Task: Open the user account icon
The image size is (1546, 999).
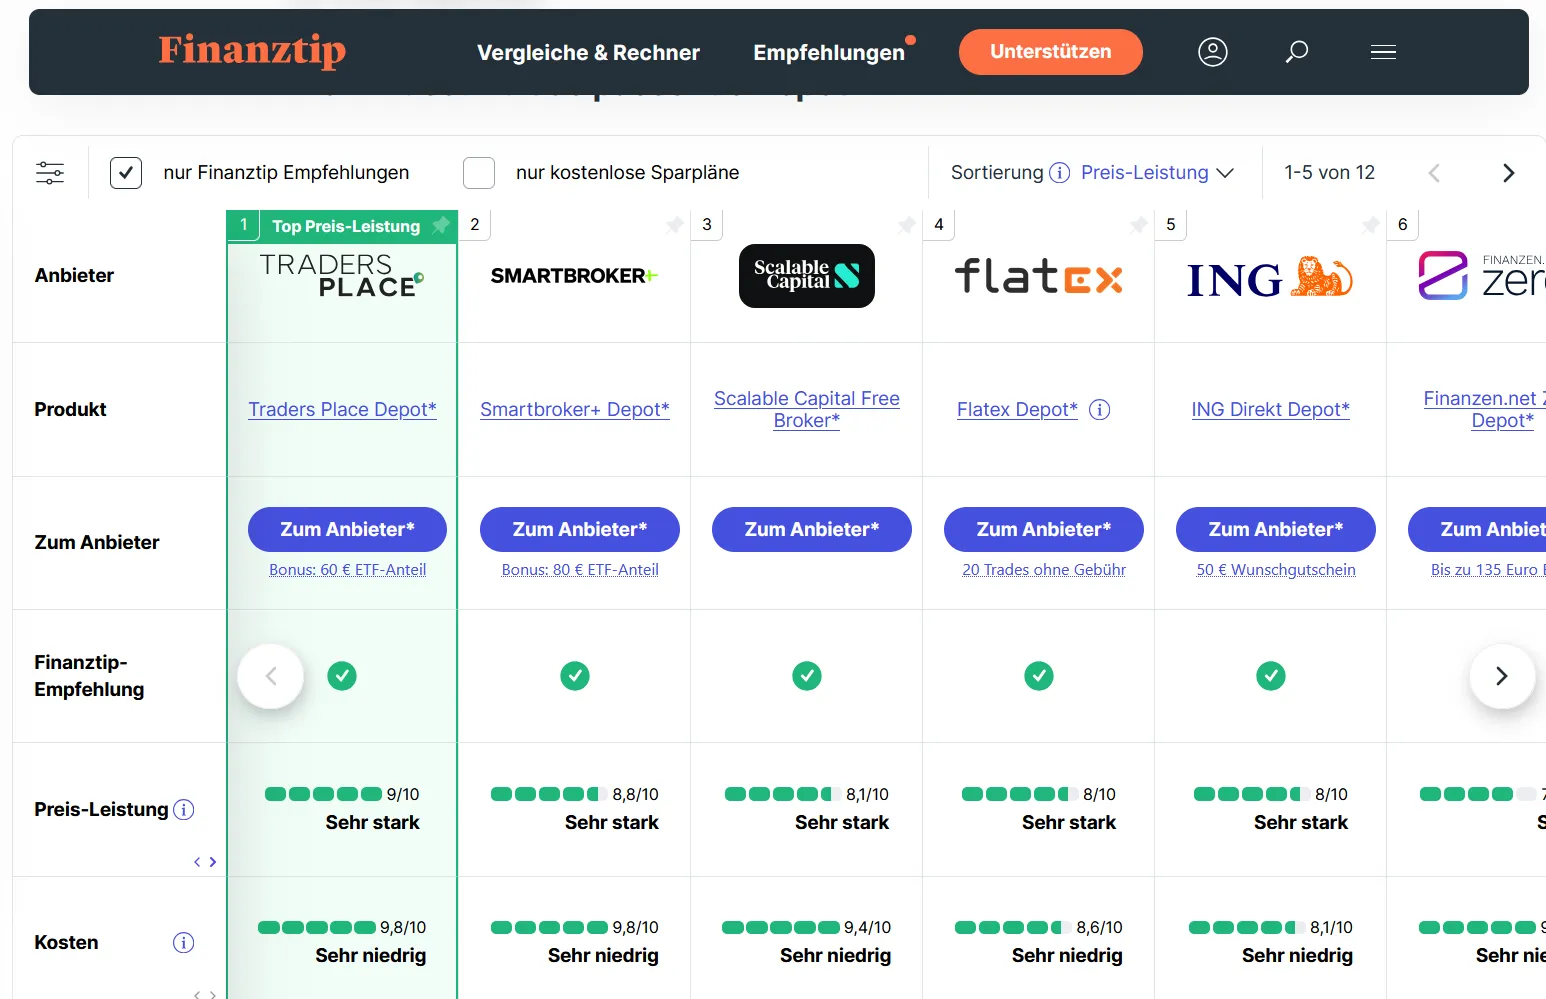Action: [1212, 52]
